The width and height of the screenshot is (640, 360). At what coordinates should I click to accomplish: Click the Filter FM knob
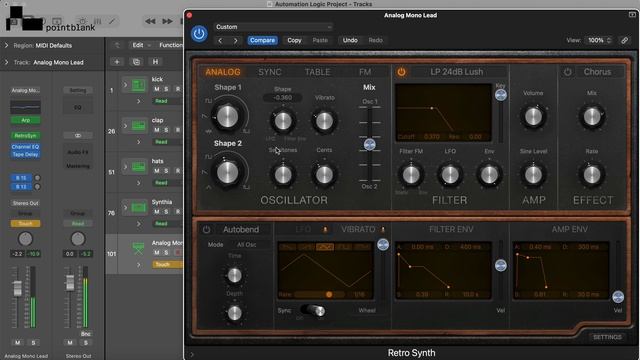411,175
